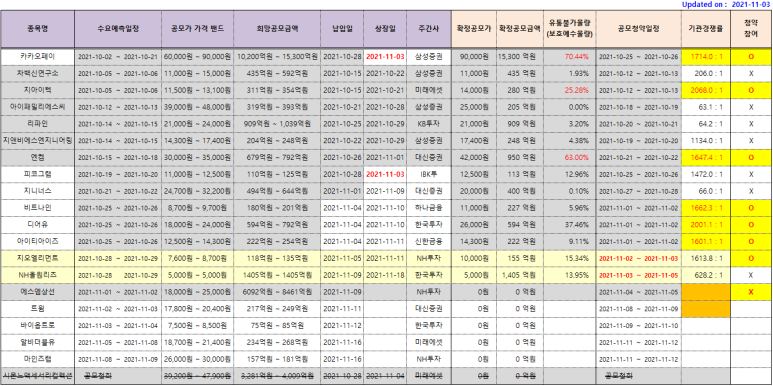The height and width of the screenshot is (386, 773).
Task: Click the 납입일 column header
Action: (x=343, y=29)
